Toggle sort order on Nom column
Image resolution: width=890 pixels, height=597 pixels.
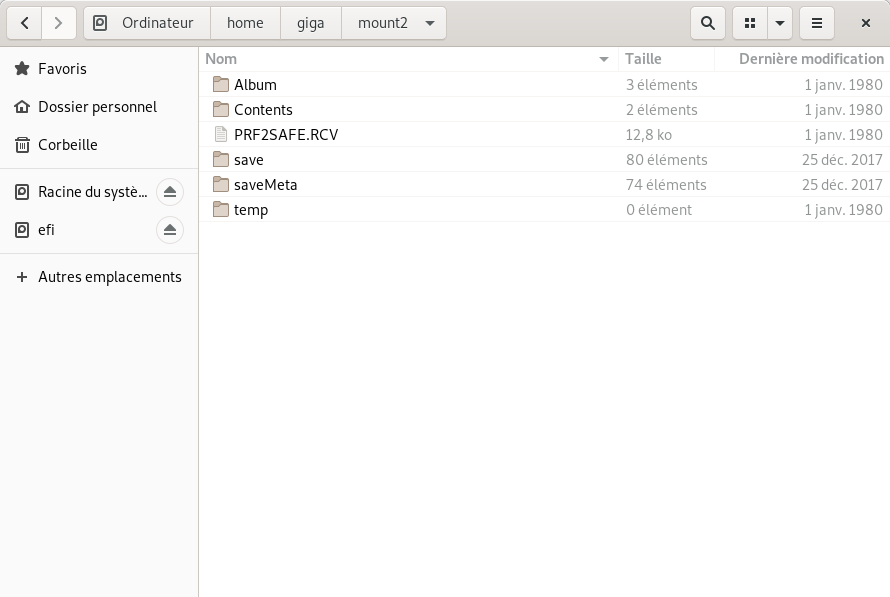coord(603,60)
